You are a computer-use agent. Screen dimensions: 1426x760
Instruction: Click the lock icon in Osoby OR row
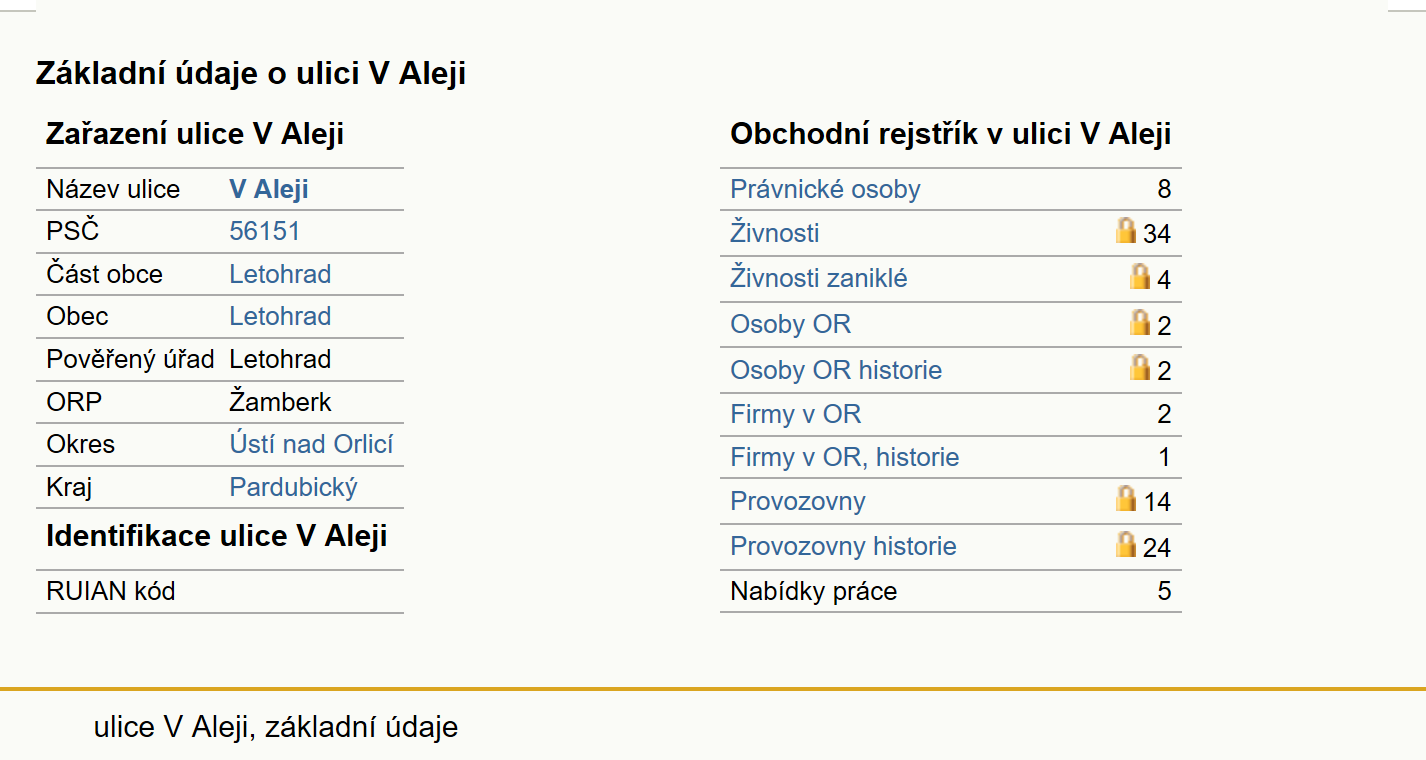1140,322
